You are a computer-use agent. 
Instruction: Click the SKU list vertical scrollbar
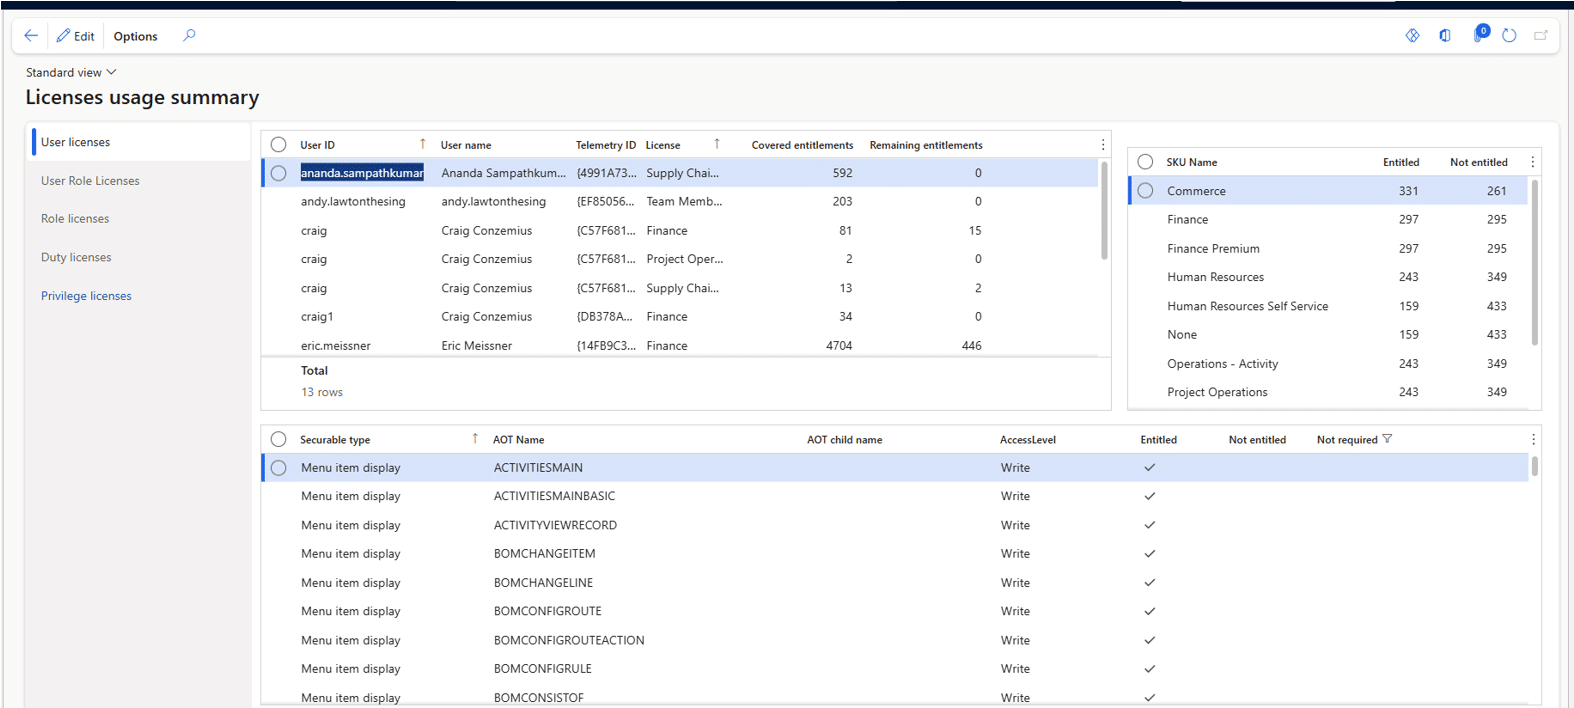coord(1534,262)
